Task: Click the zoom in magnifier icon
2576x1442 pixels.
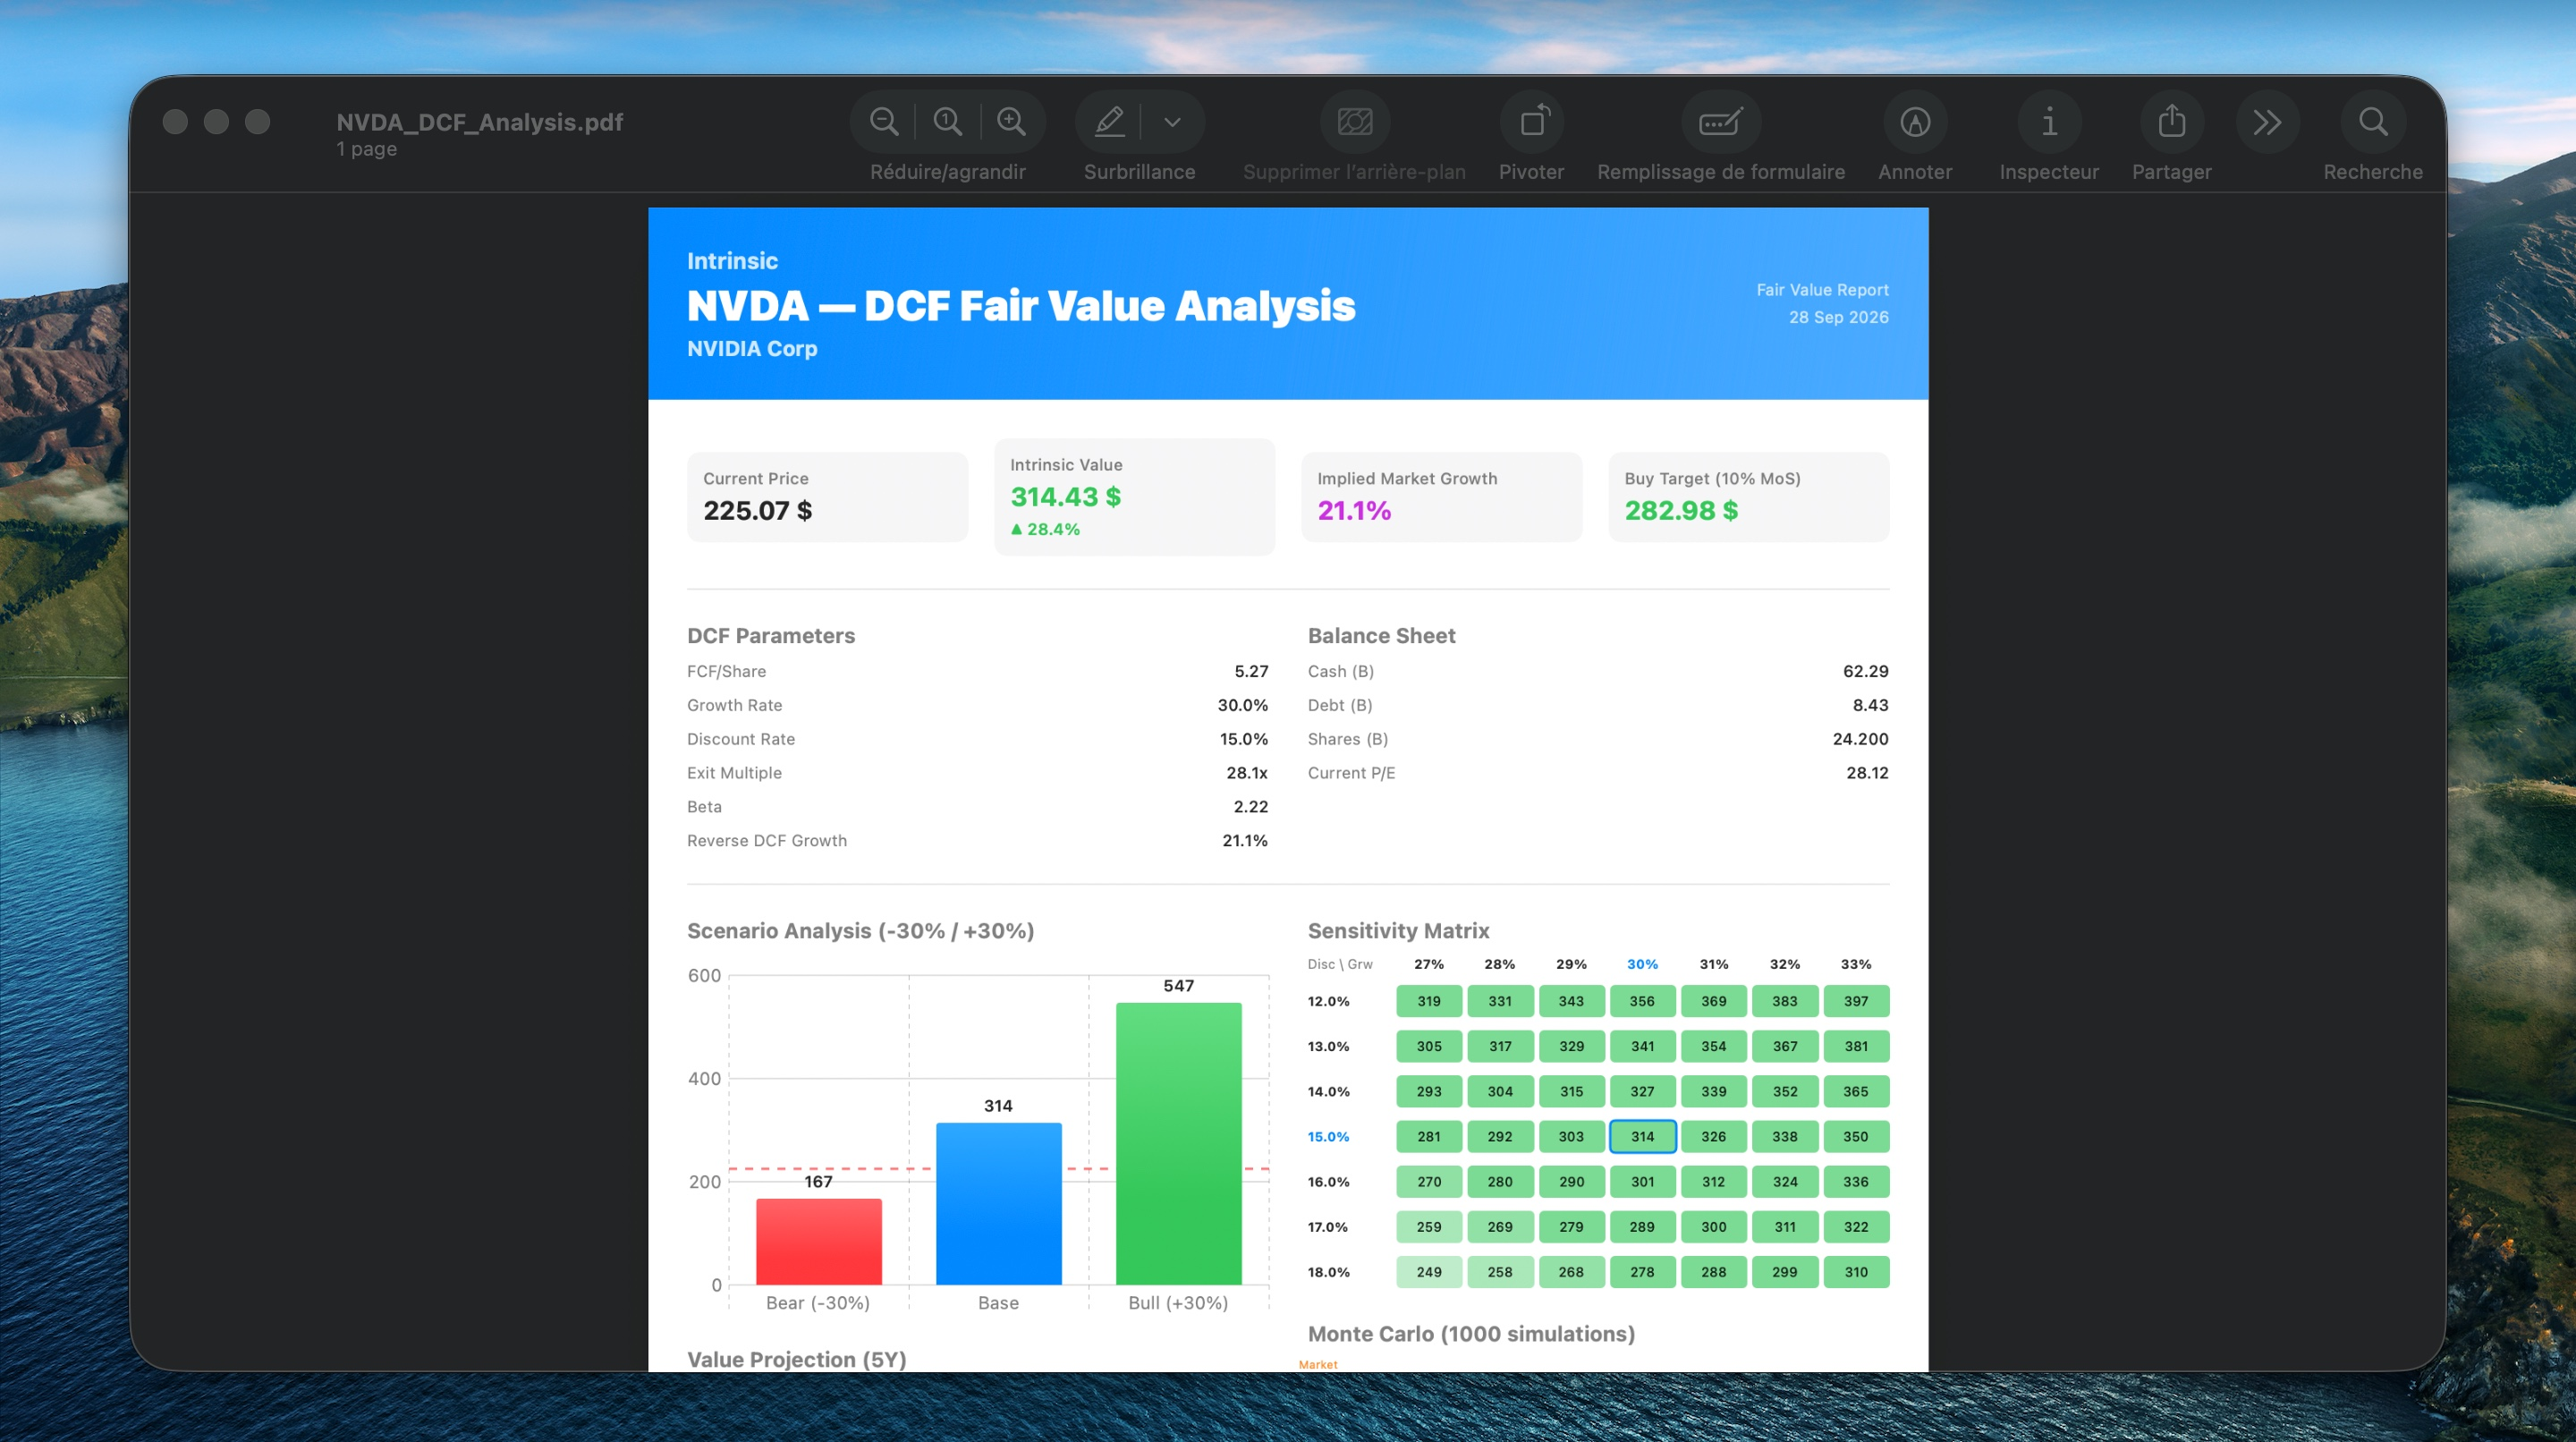Action: (1011, 122)
